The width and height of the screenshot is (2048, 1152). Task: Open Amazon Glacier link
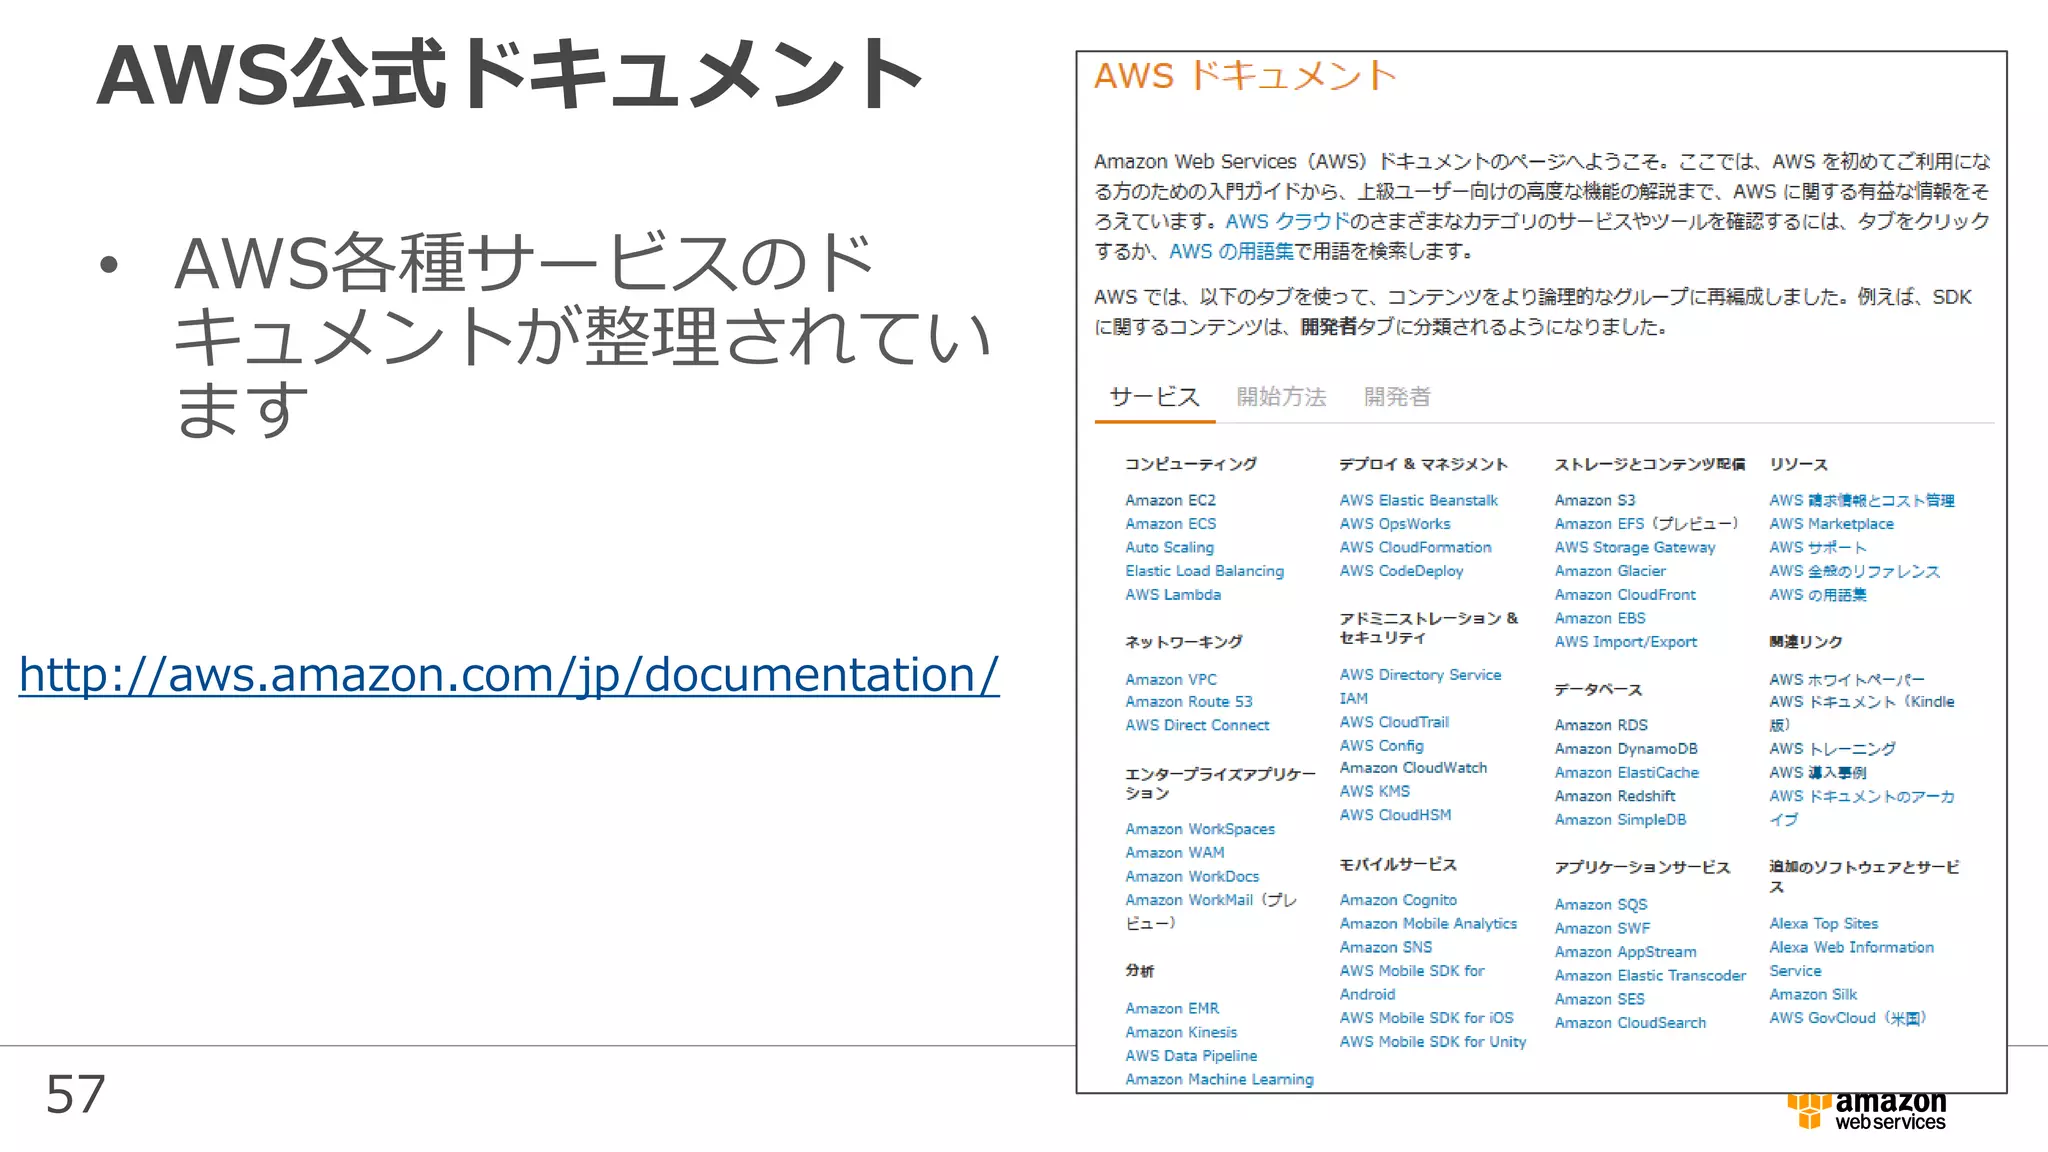point(1610,571)
